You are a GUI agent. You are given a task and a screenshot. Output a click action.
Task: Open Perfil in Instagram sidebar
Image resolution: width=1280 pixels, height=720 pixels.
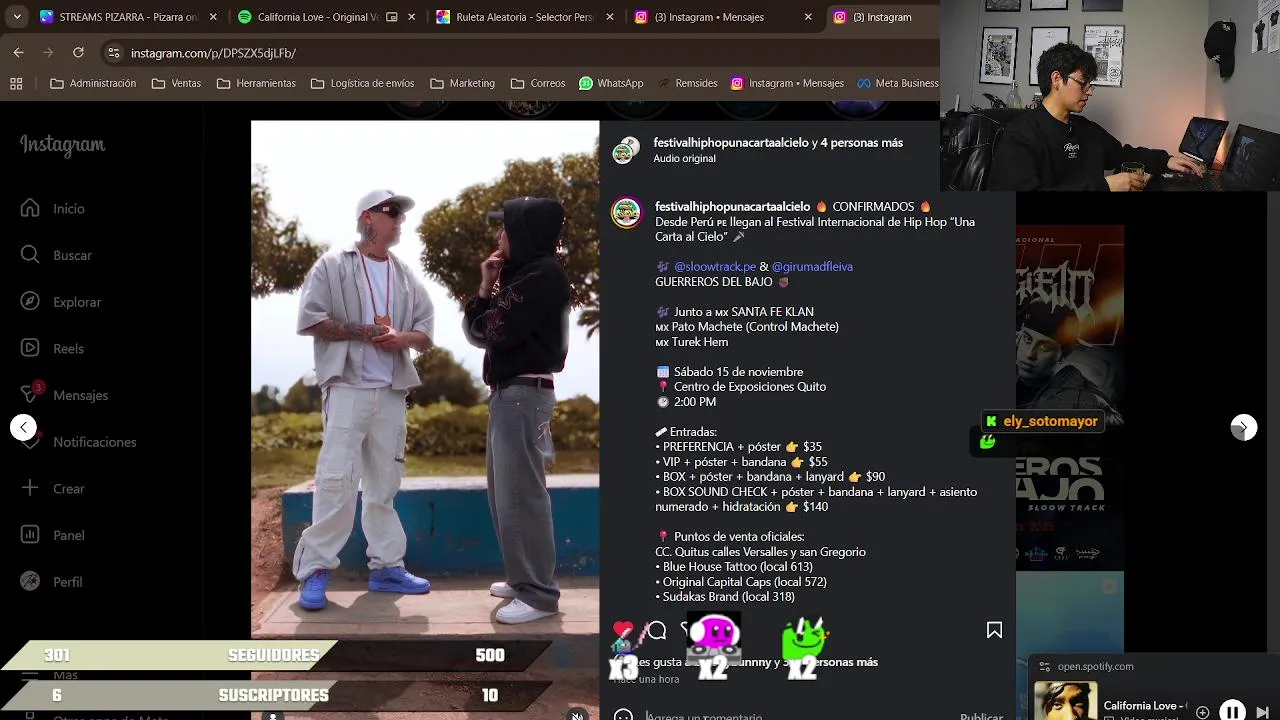(x=53, y=582)
